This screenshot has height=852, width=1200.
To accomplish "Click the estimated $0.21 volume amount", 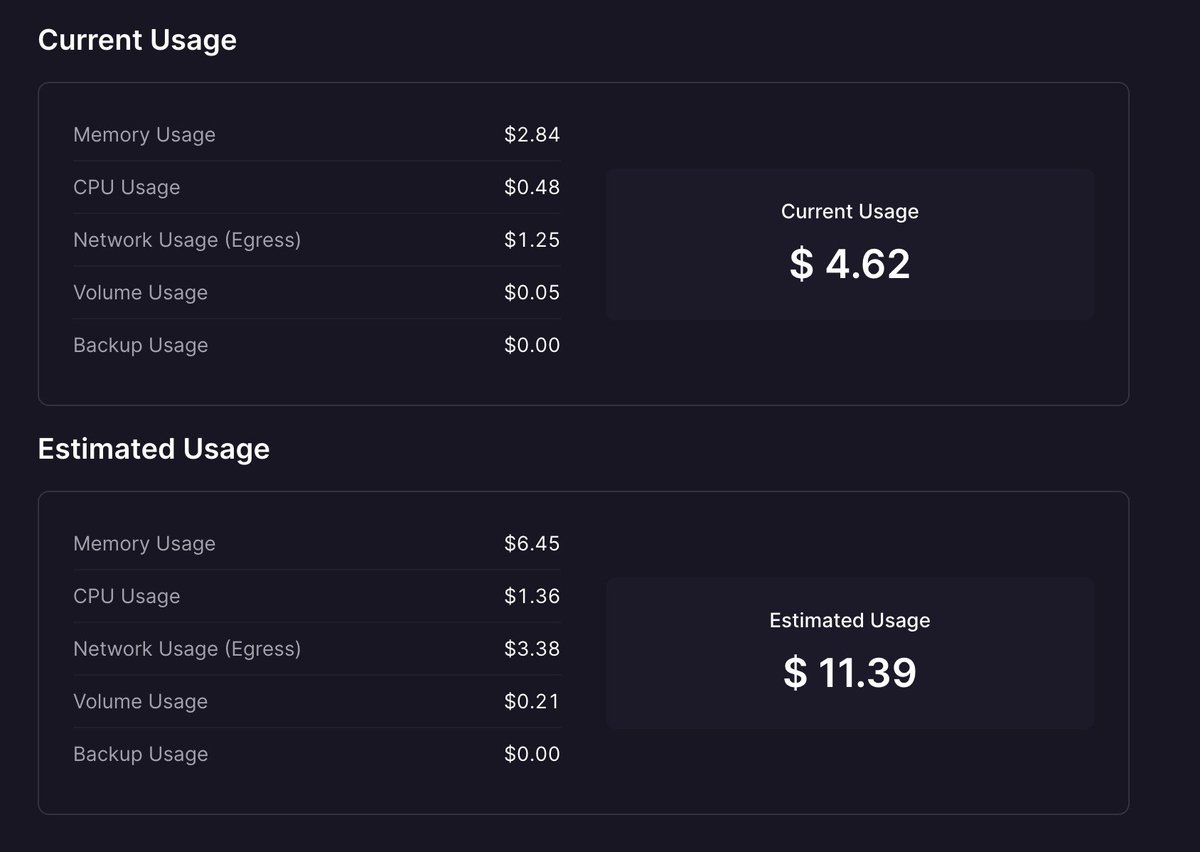I will [532, 701].
